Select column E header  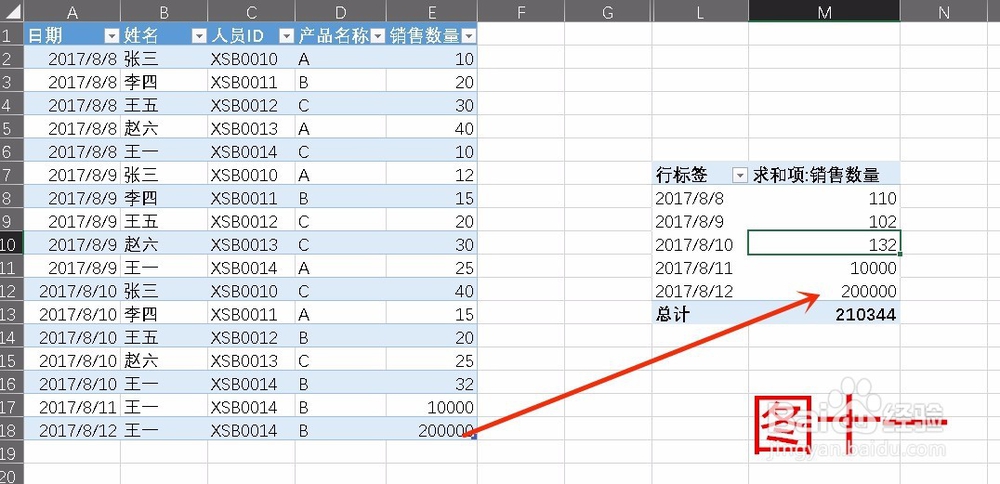(432, 11)
